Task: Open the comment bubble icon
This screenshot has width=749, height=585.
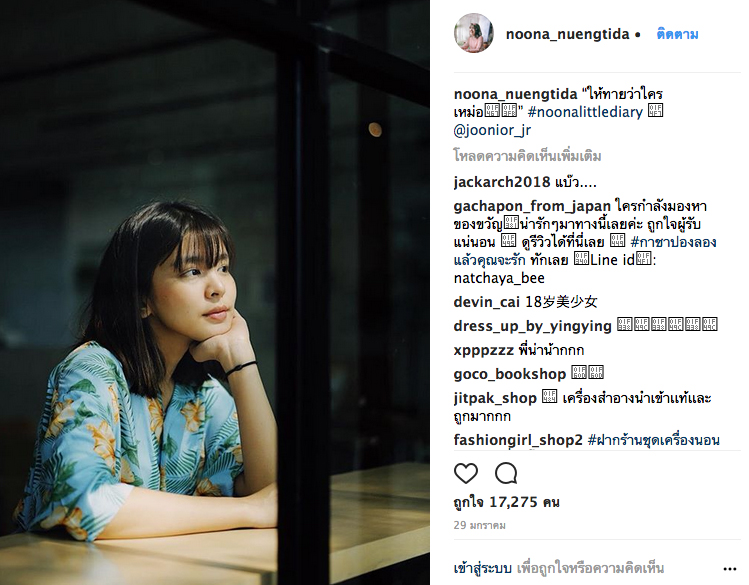Action: point(506,473)
